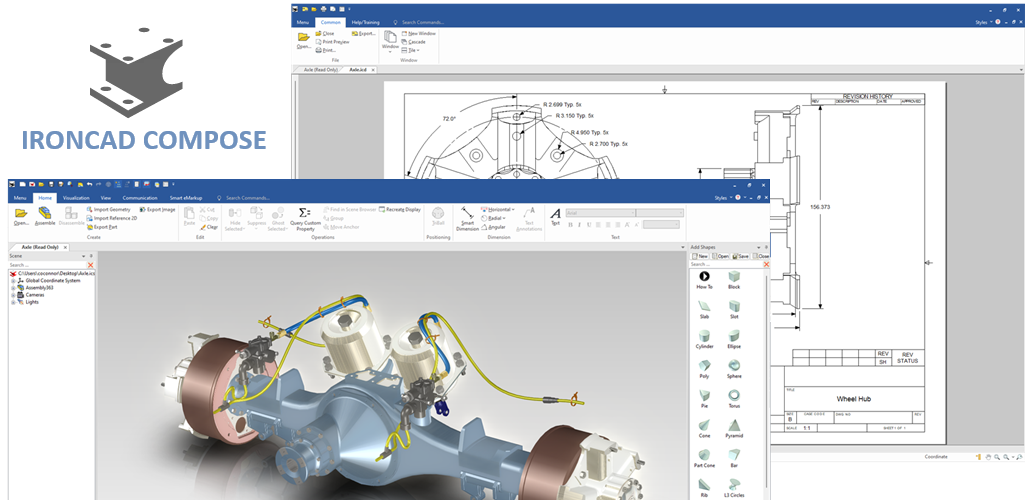
Task: Open Query Custom Property tool
Action: point(305,218)
